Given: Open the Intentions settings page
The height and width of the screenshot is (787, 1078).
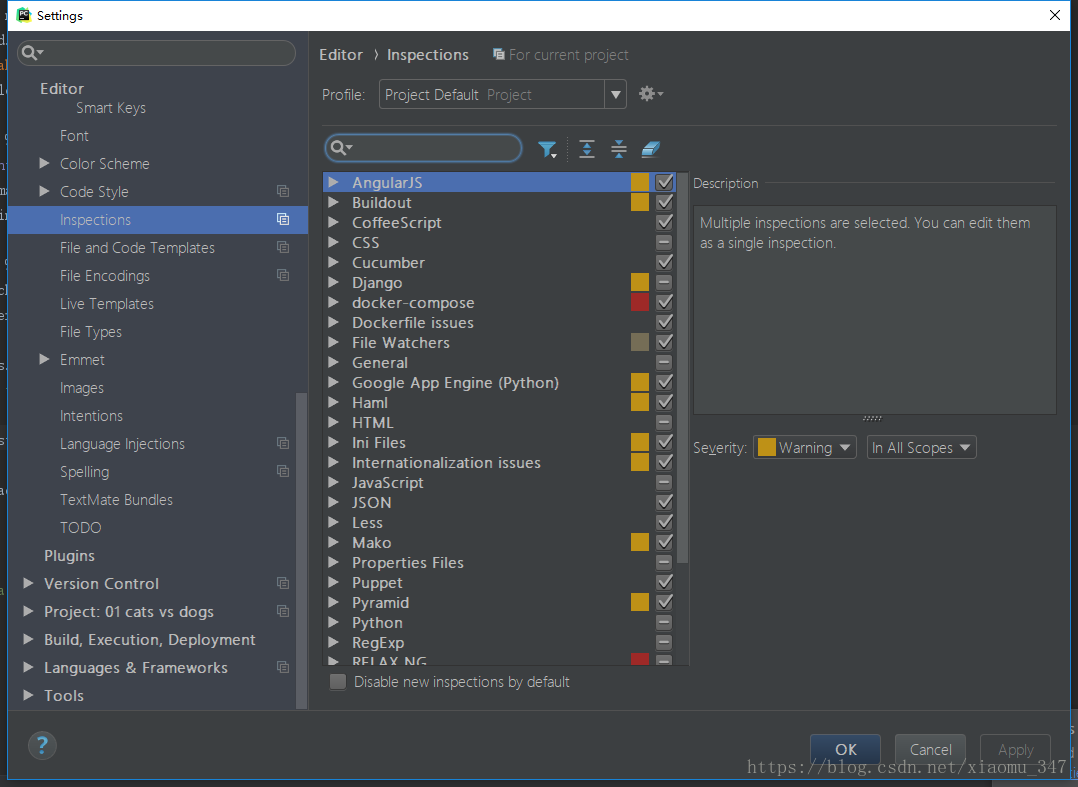Looking at the screenshot, I should point(91,415).
